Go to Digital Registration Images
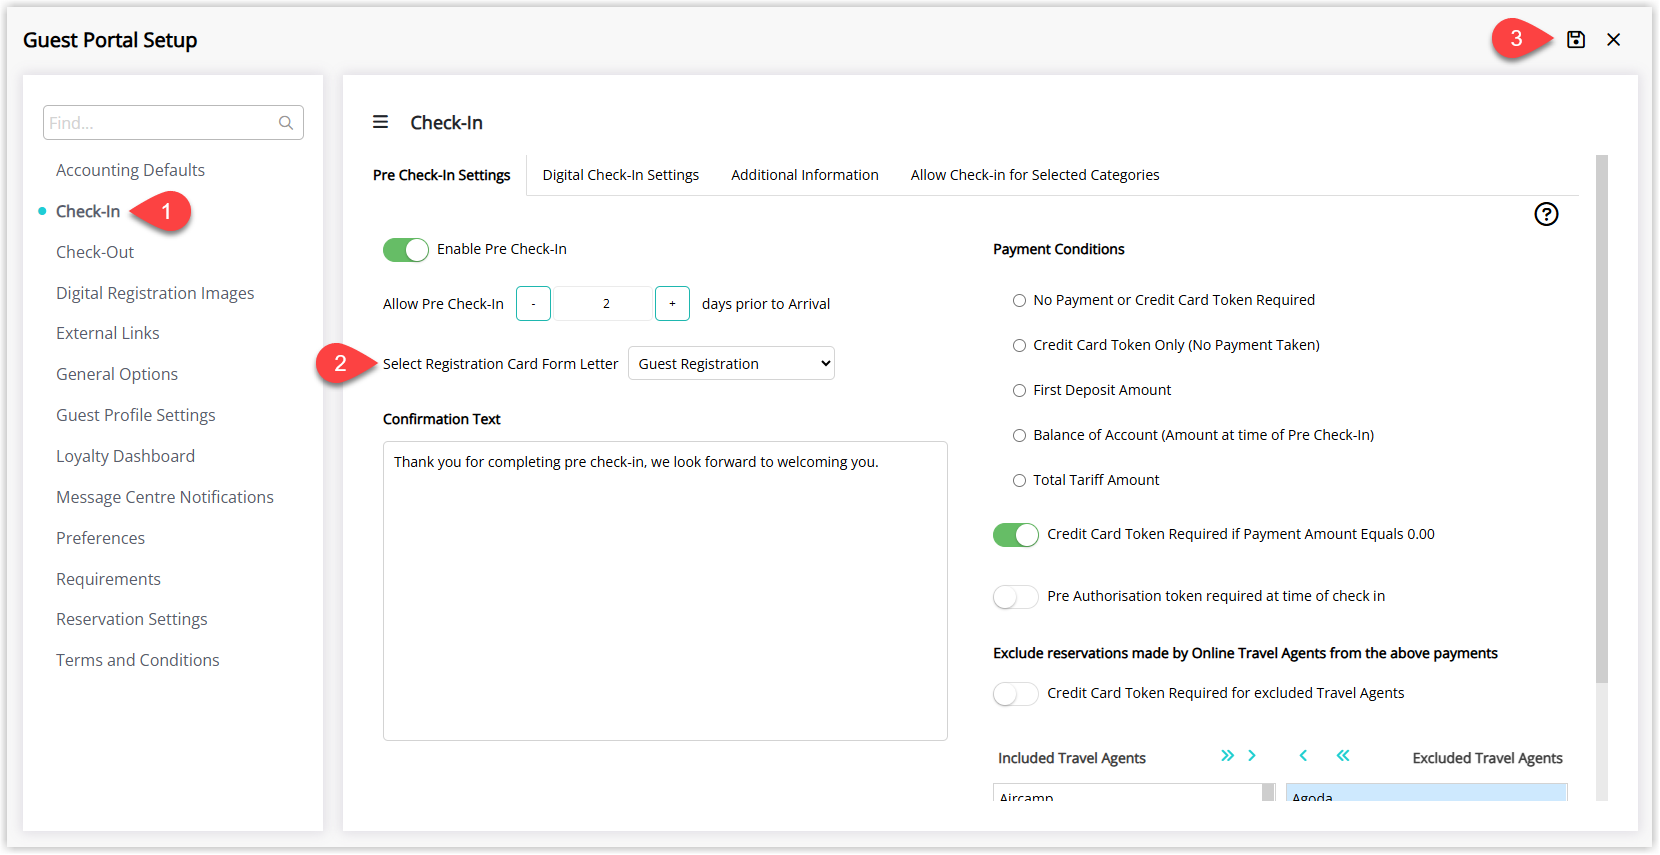1660x855 pixels. 155,293
